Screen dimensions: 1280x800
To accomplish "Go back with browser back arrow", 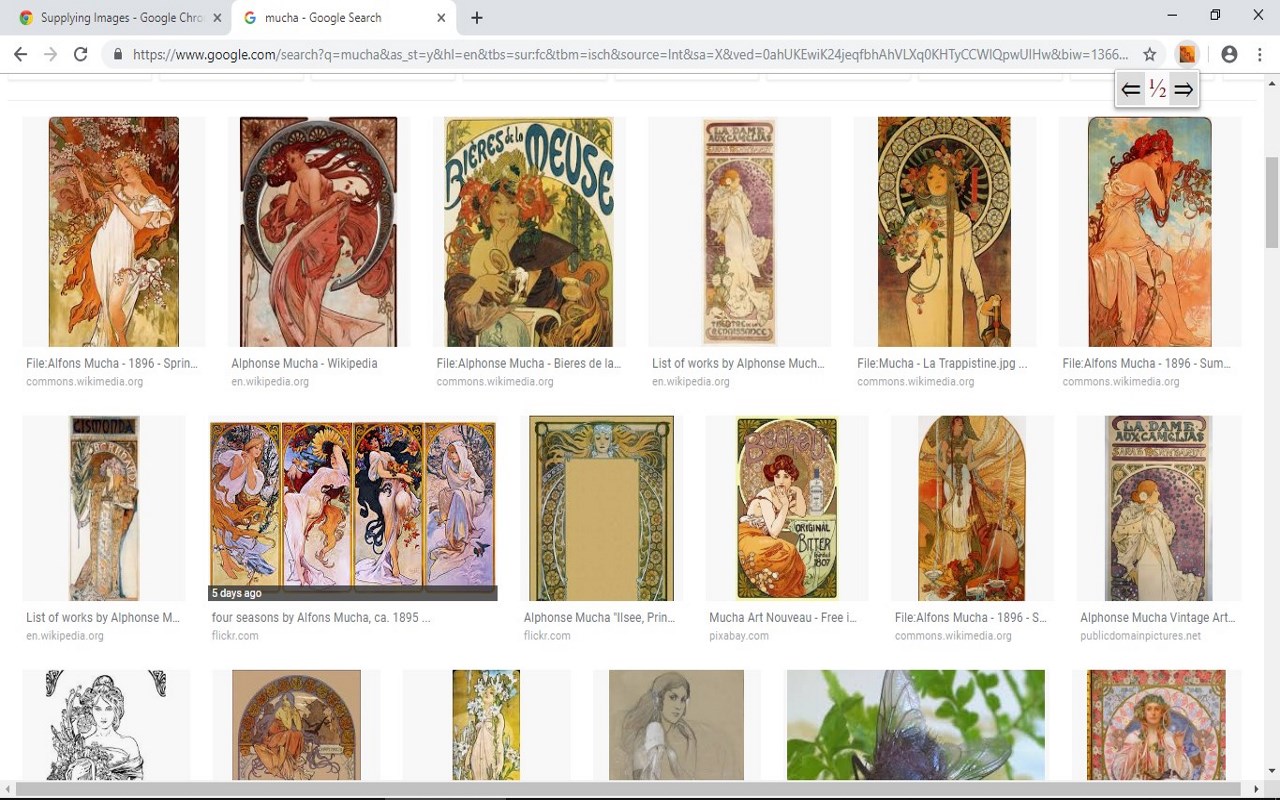I will [x=20, y=54].
